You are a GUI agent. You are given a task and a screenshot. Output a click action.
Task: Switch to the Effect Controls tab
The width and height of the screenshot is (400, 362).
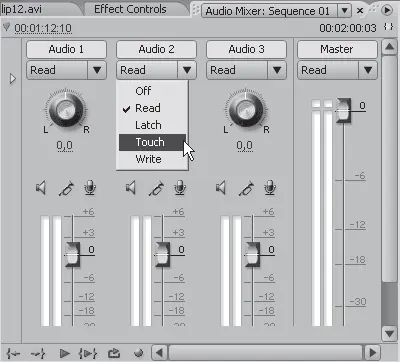130,9
